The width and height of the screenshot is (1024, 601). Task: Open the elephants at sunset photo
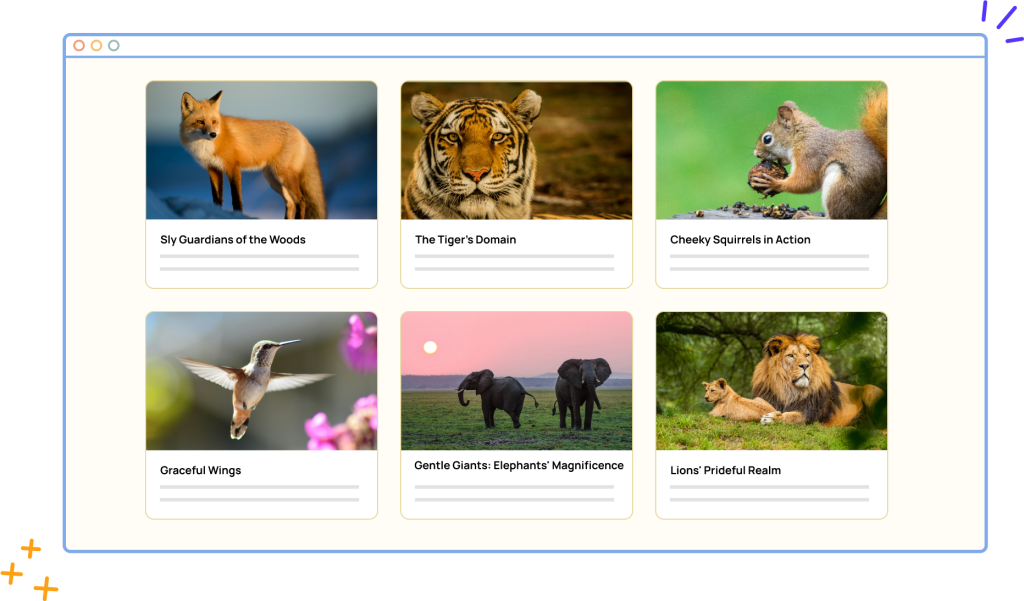pos(516,381)
